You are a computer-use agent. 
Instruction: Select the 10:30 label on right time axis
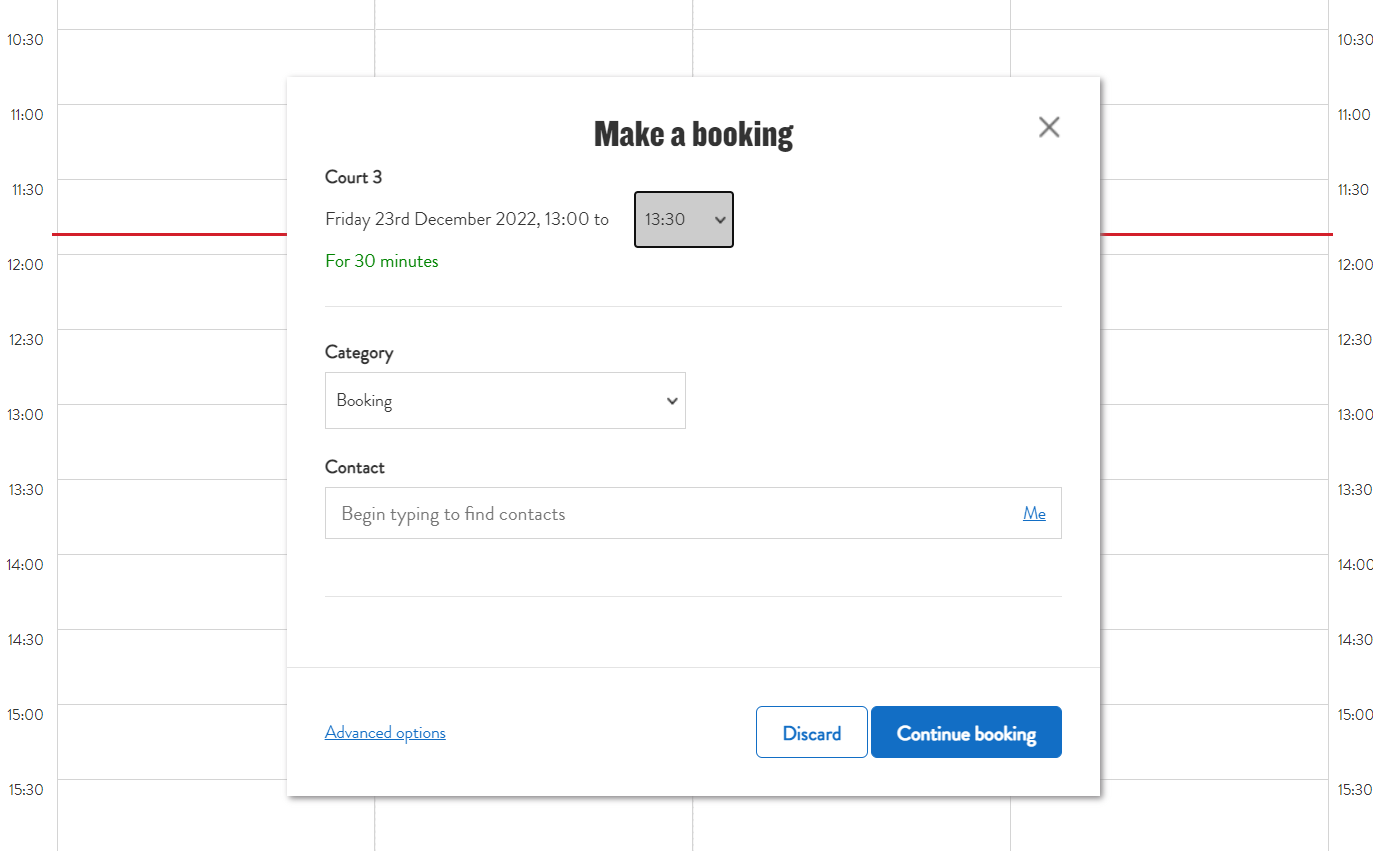click(x=1355, y=39)
